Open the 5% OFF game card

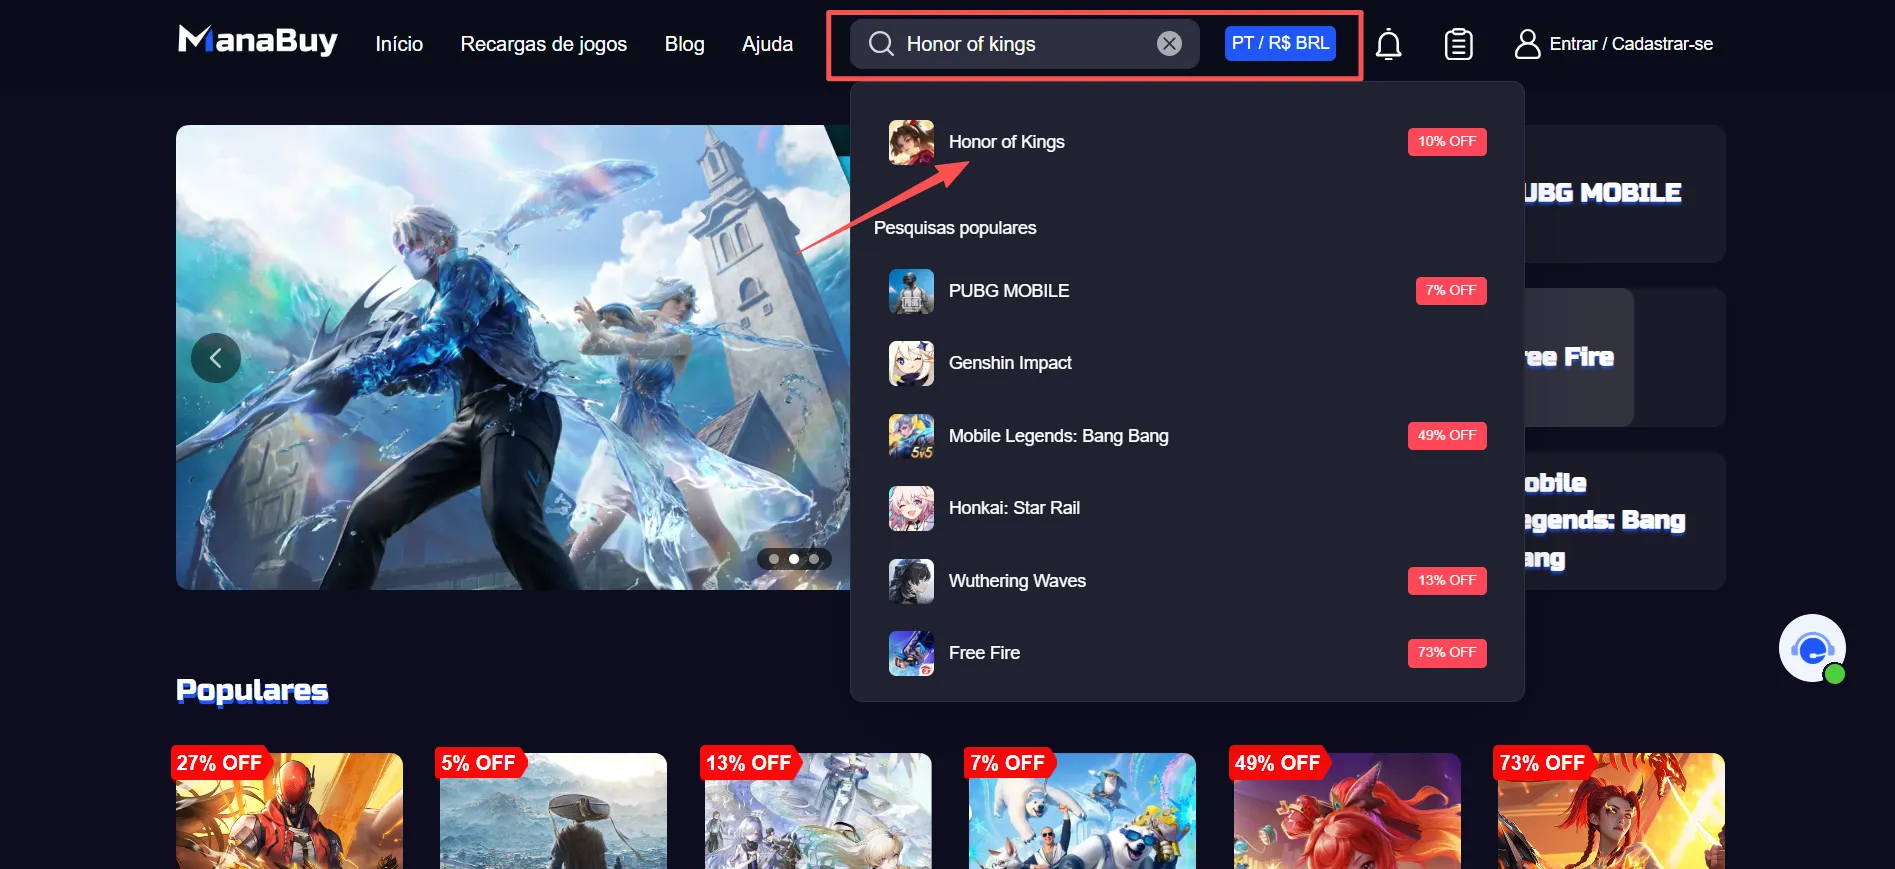click(x=554, y=810)
